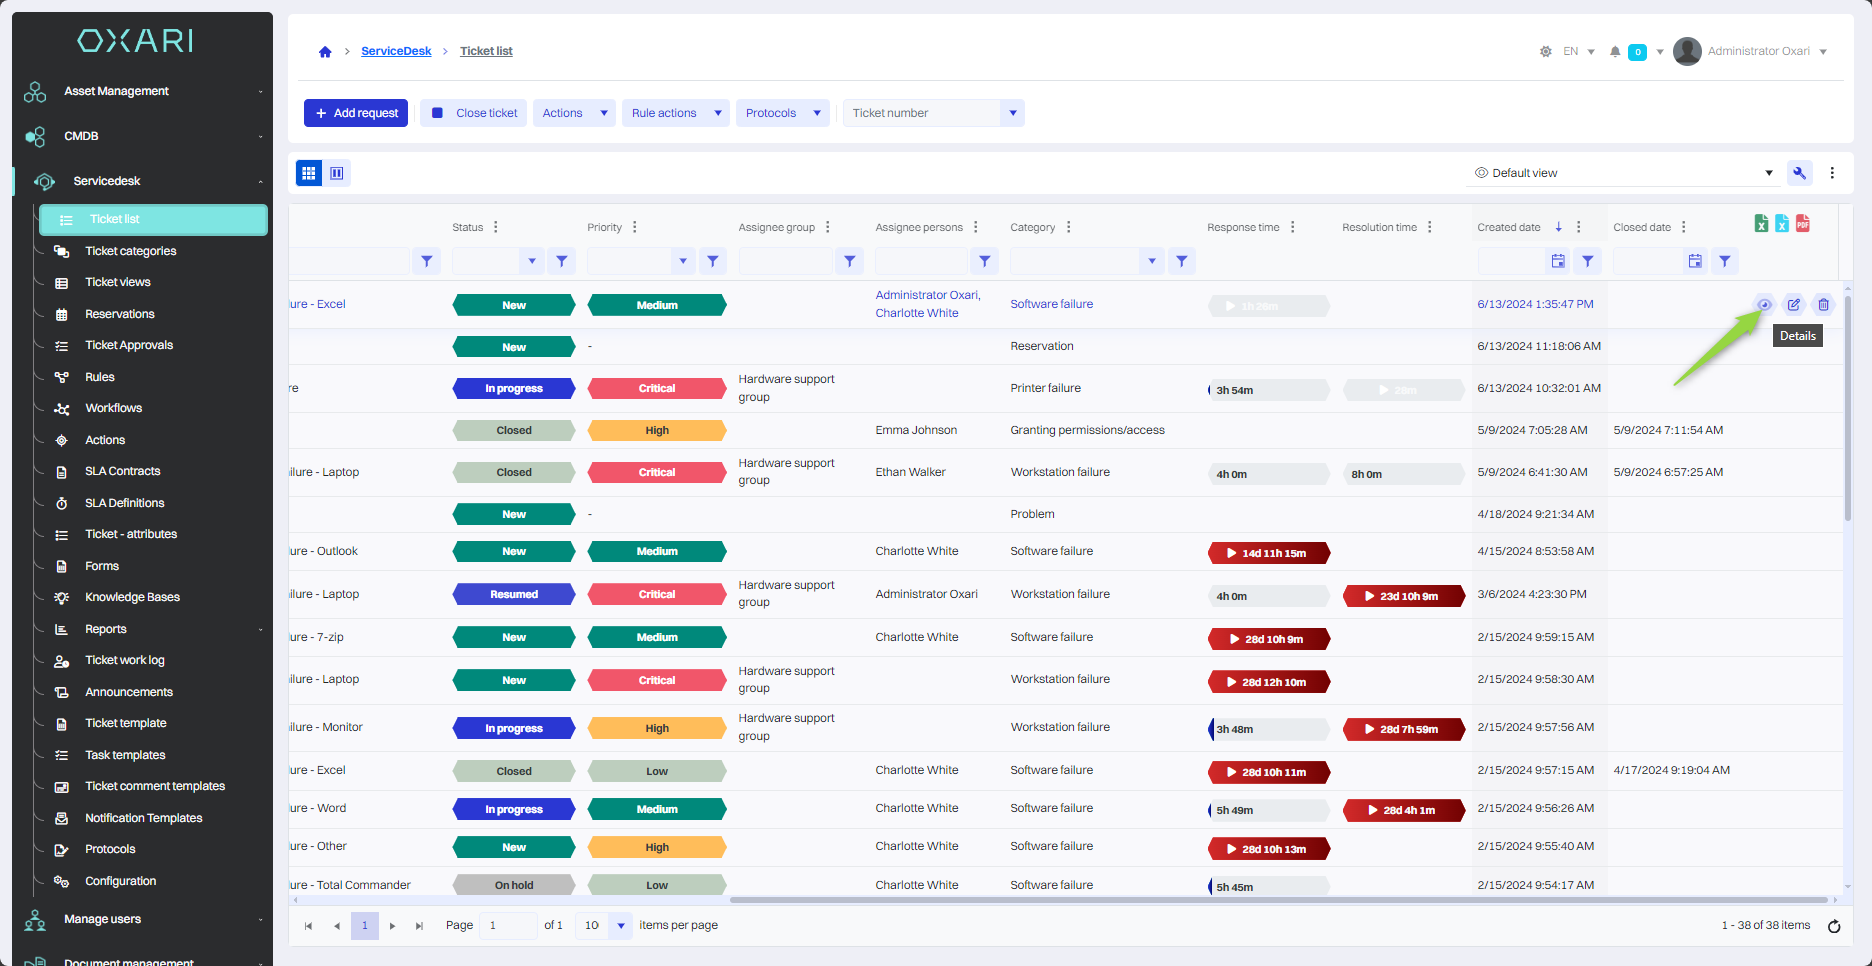Click the edit pencil icon in first row
The image size is (1872, 966).
[x=1794, y=305]
